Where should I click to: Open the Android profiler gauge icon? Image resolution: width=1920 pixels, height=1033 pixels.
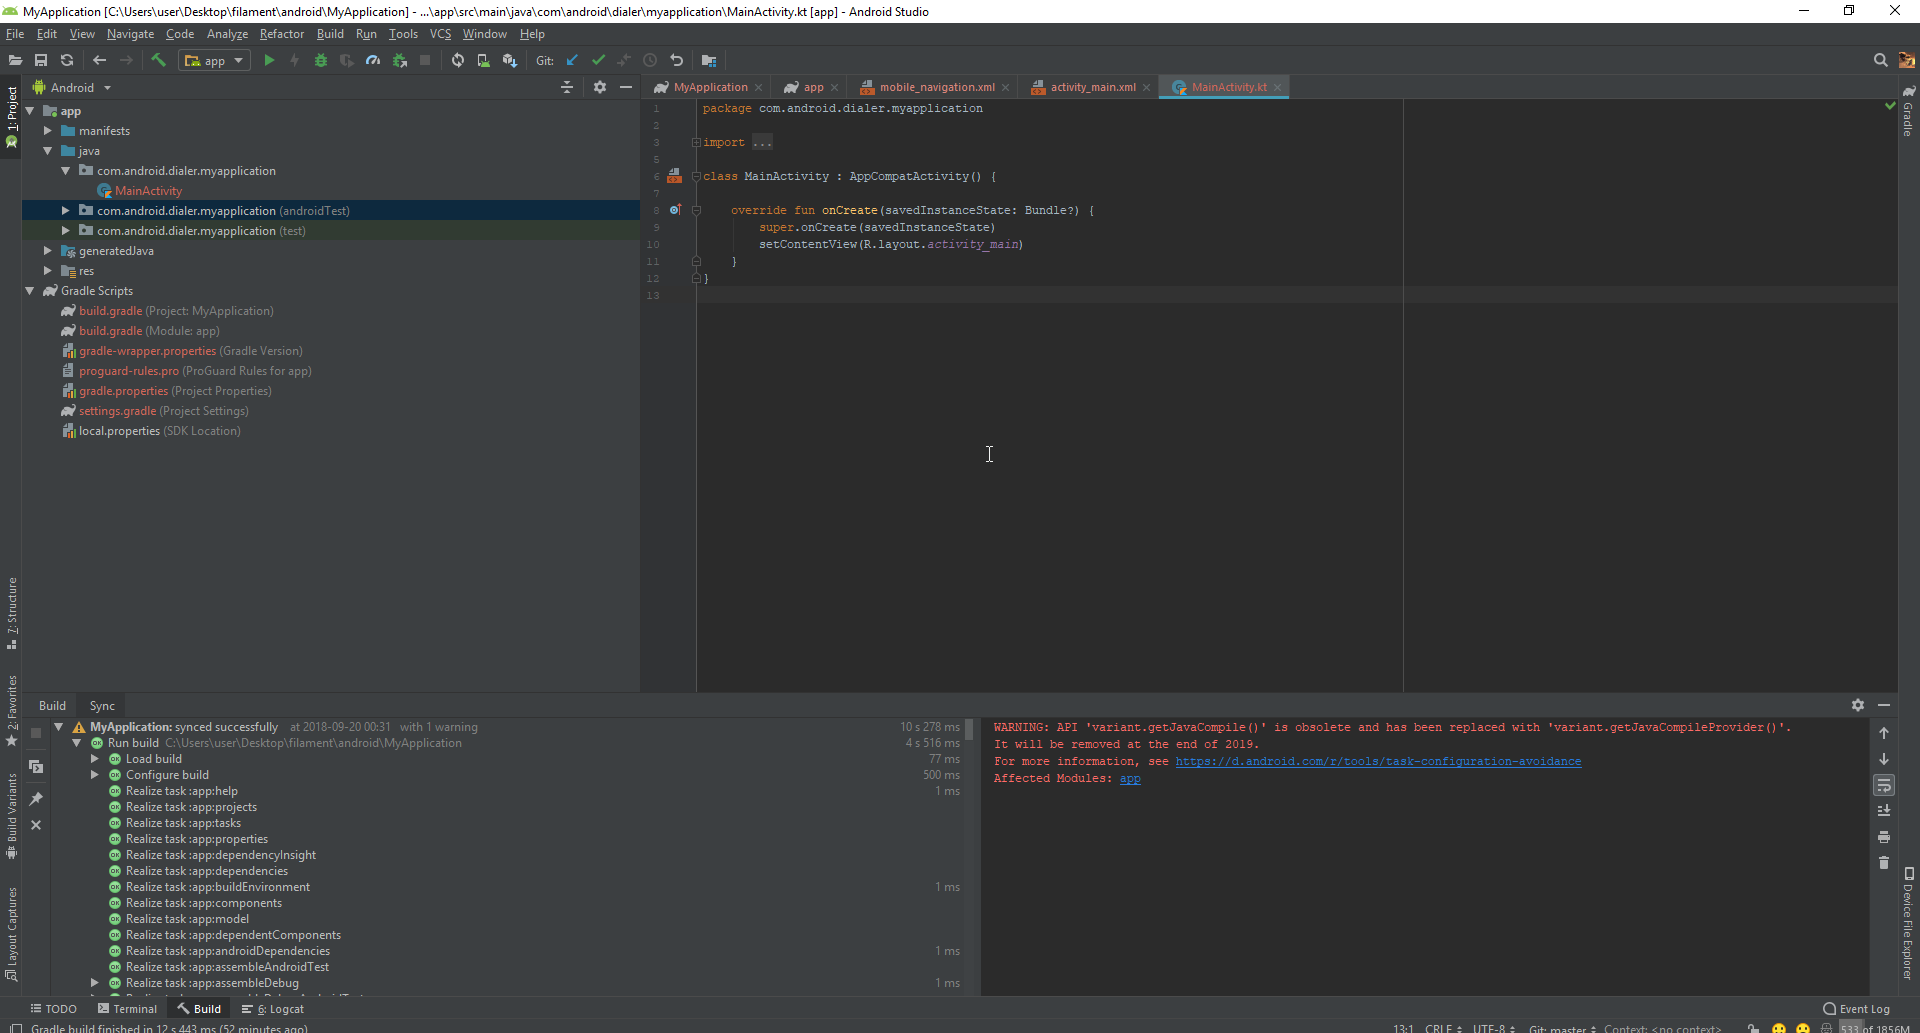coord(373,61)
